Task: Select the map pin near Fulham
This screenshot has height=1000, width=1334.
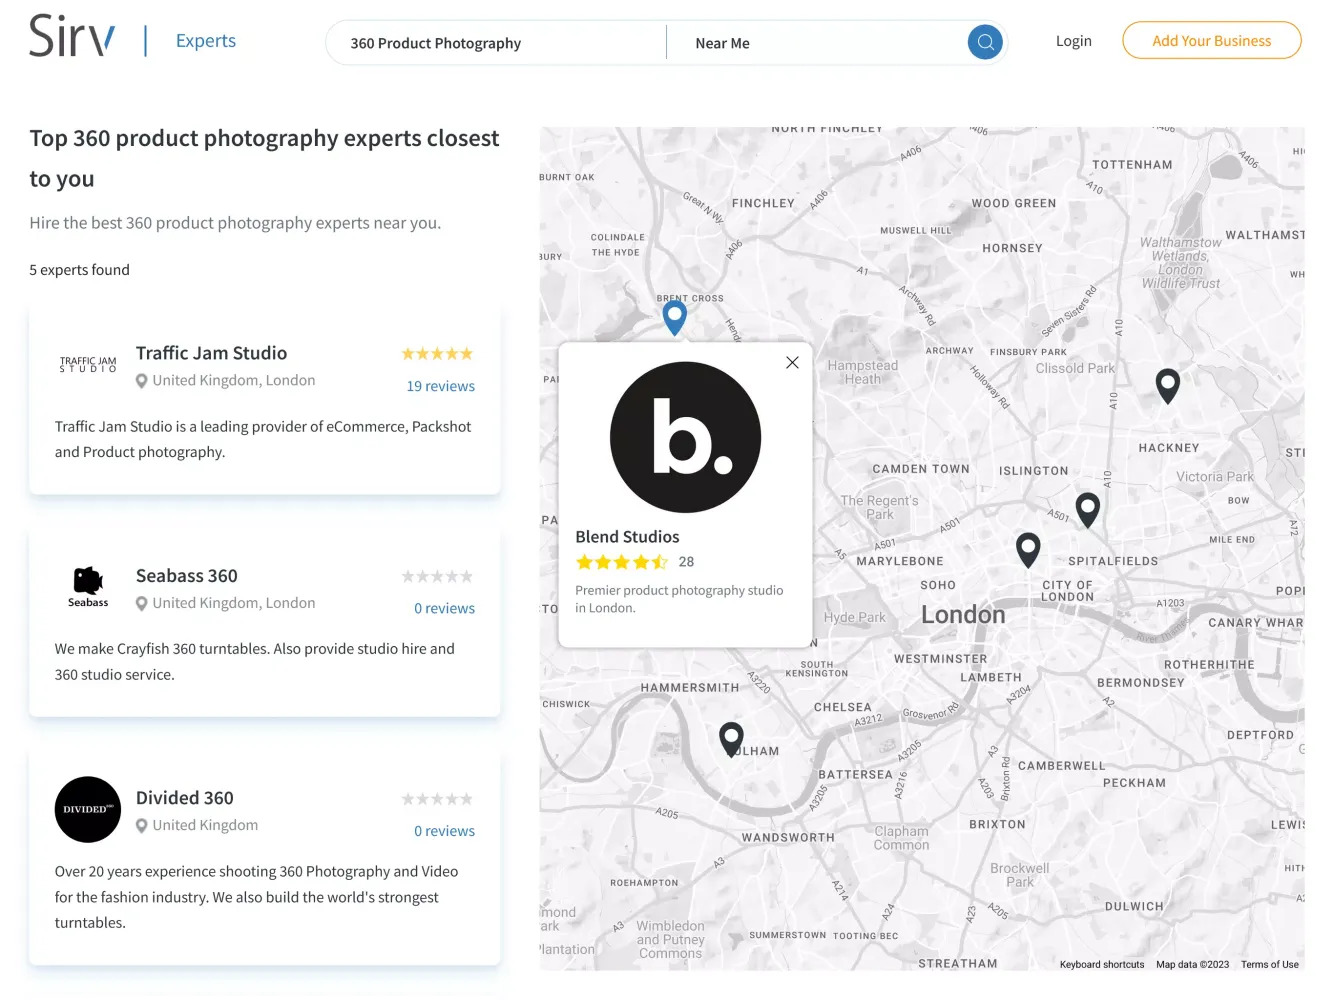Action: (x=732, y=739)
